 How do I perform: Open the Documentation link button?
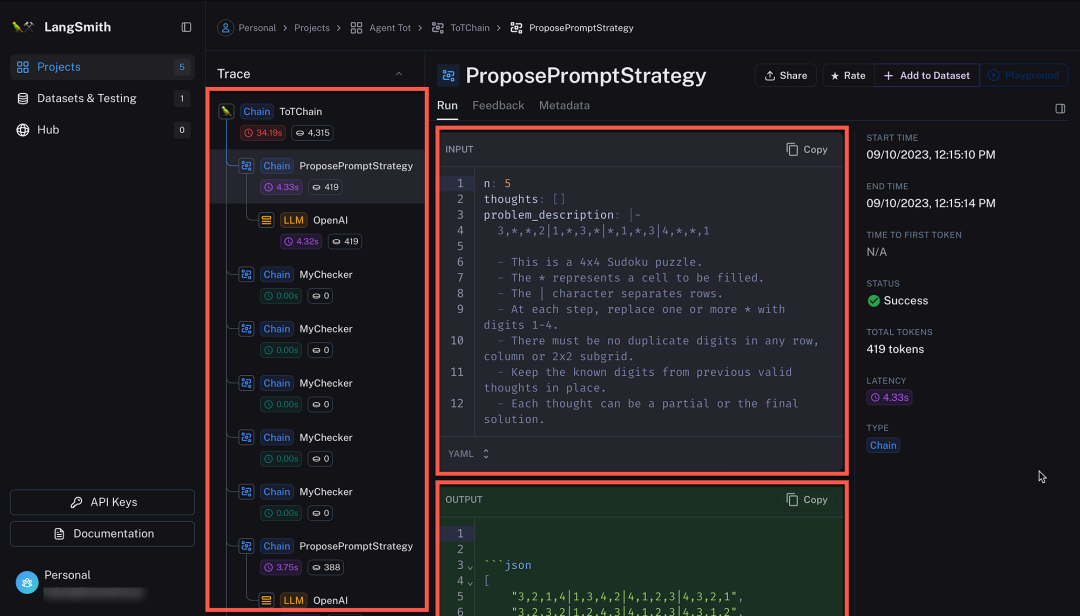pos(102,534)
